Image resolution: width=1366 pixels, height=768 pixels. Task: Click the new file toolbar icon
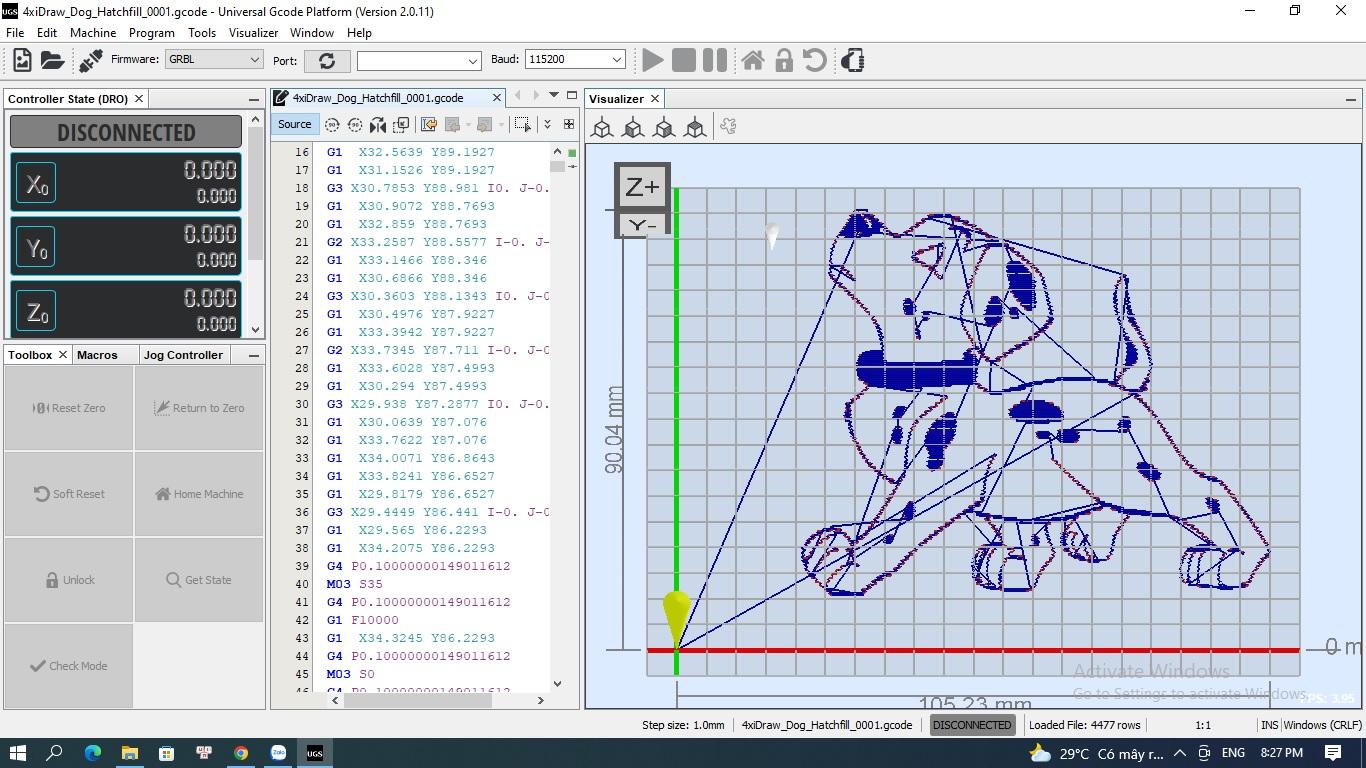[x=22, y=61]
